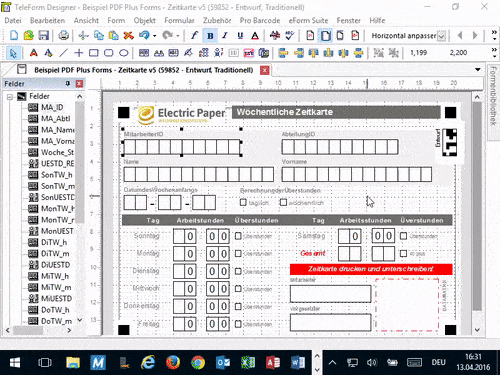Viewport: 500px width, 375px height.
Task: Select DiUESTD field in the tree
Action: click(x=56, y=265)
